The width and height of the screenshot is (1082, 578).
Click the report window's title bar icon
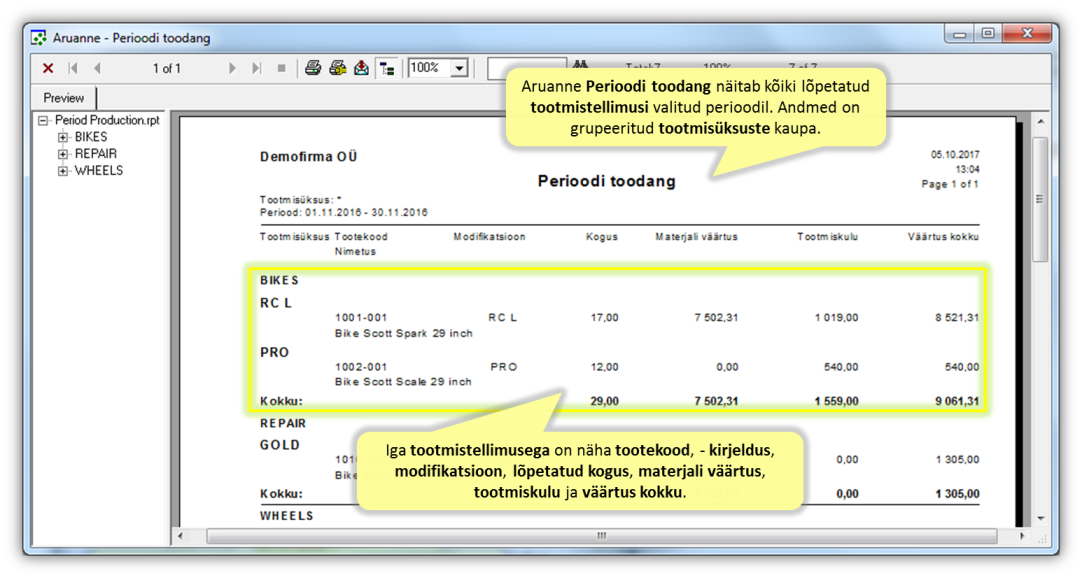coord(39,38)
